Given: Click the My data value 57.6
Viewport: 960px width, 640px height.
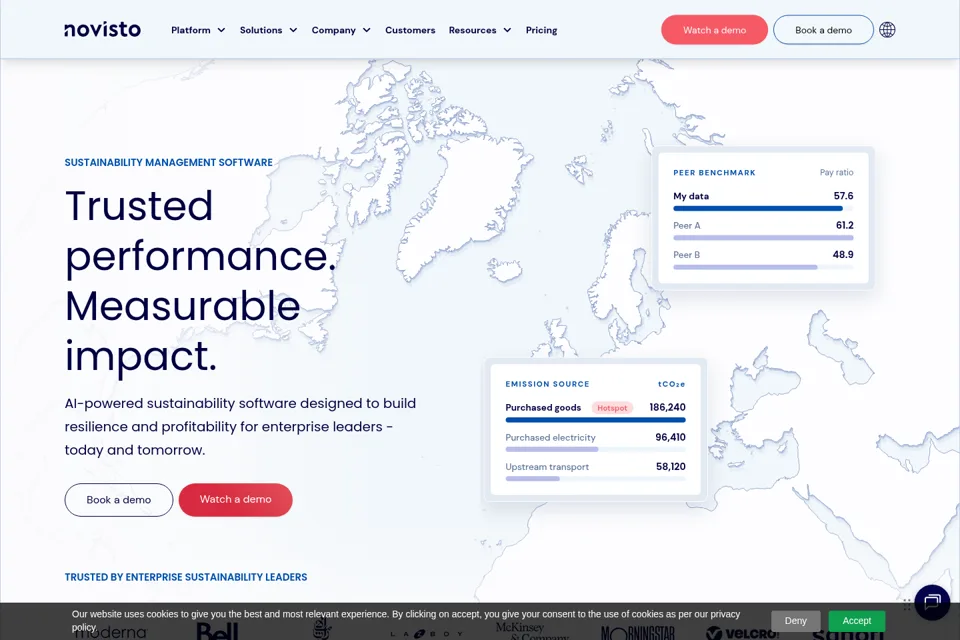Looking at the screenshot, I should tap(843, 196).
